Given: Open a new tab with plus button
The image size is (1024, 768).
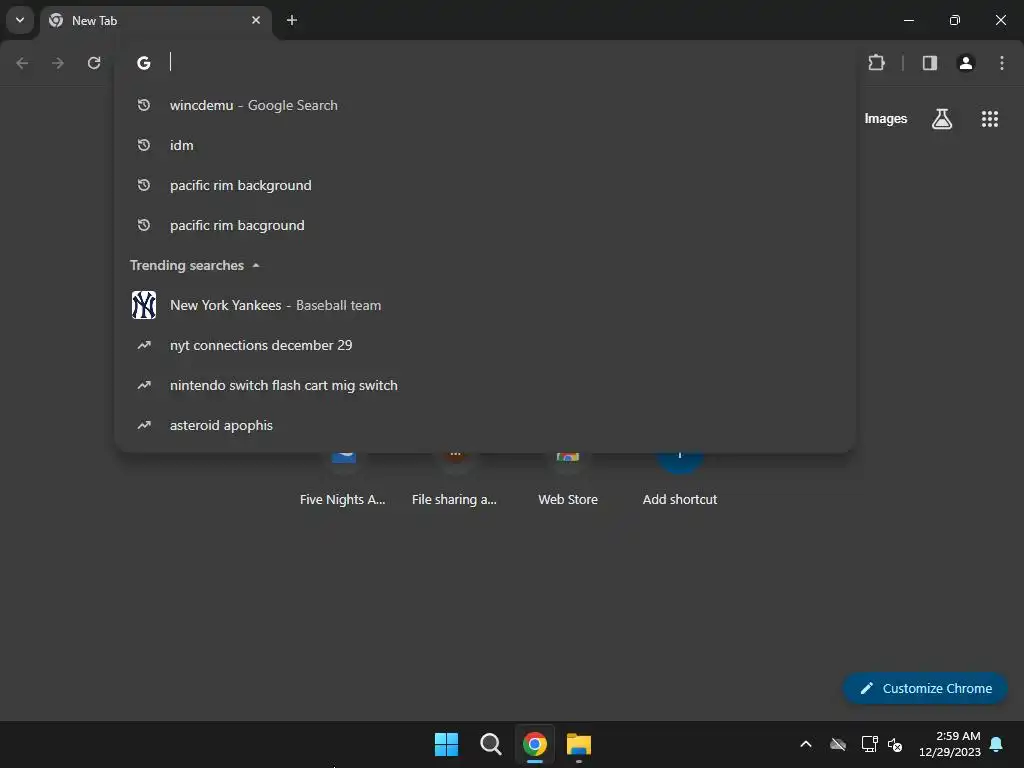Looking at the screenshot, I should 292,20.
